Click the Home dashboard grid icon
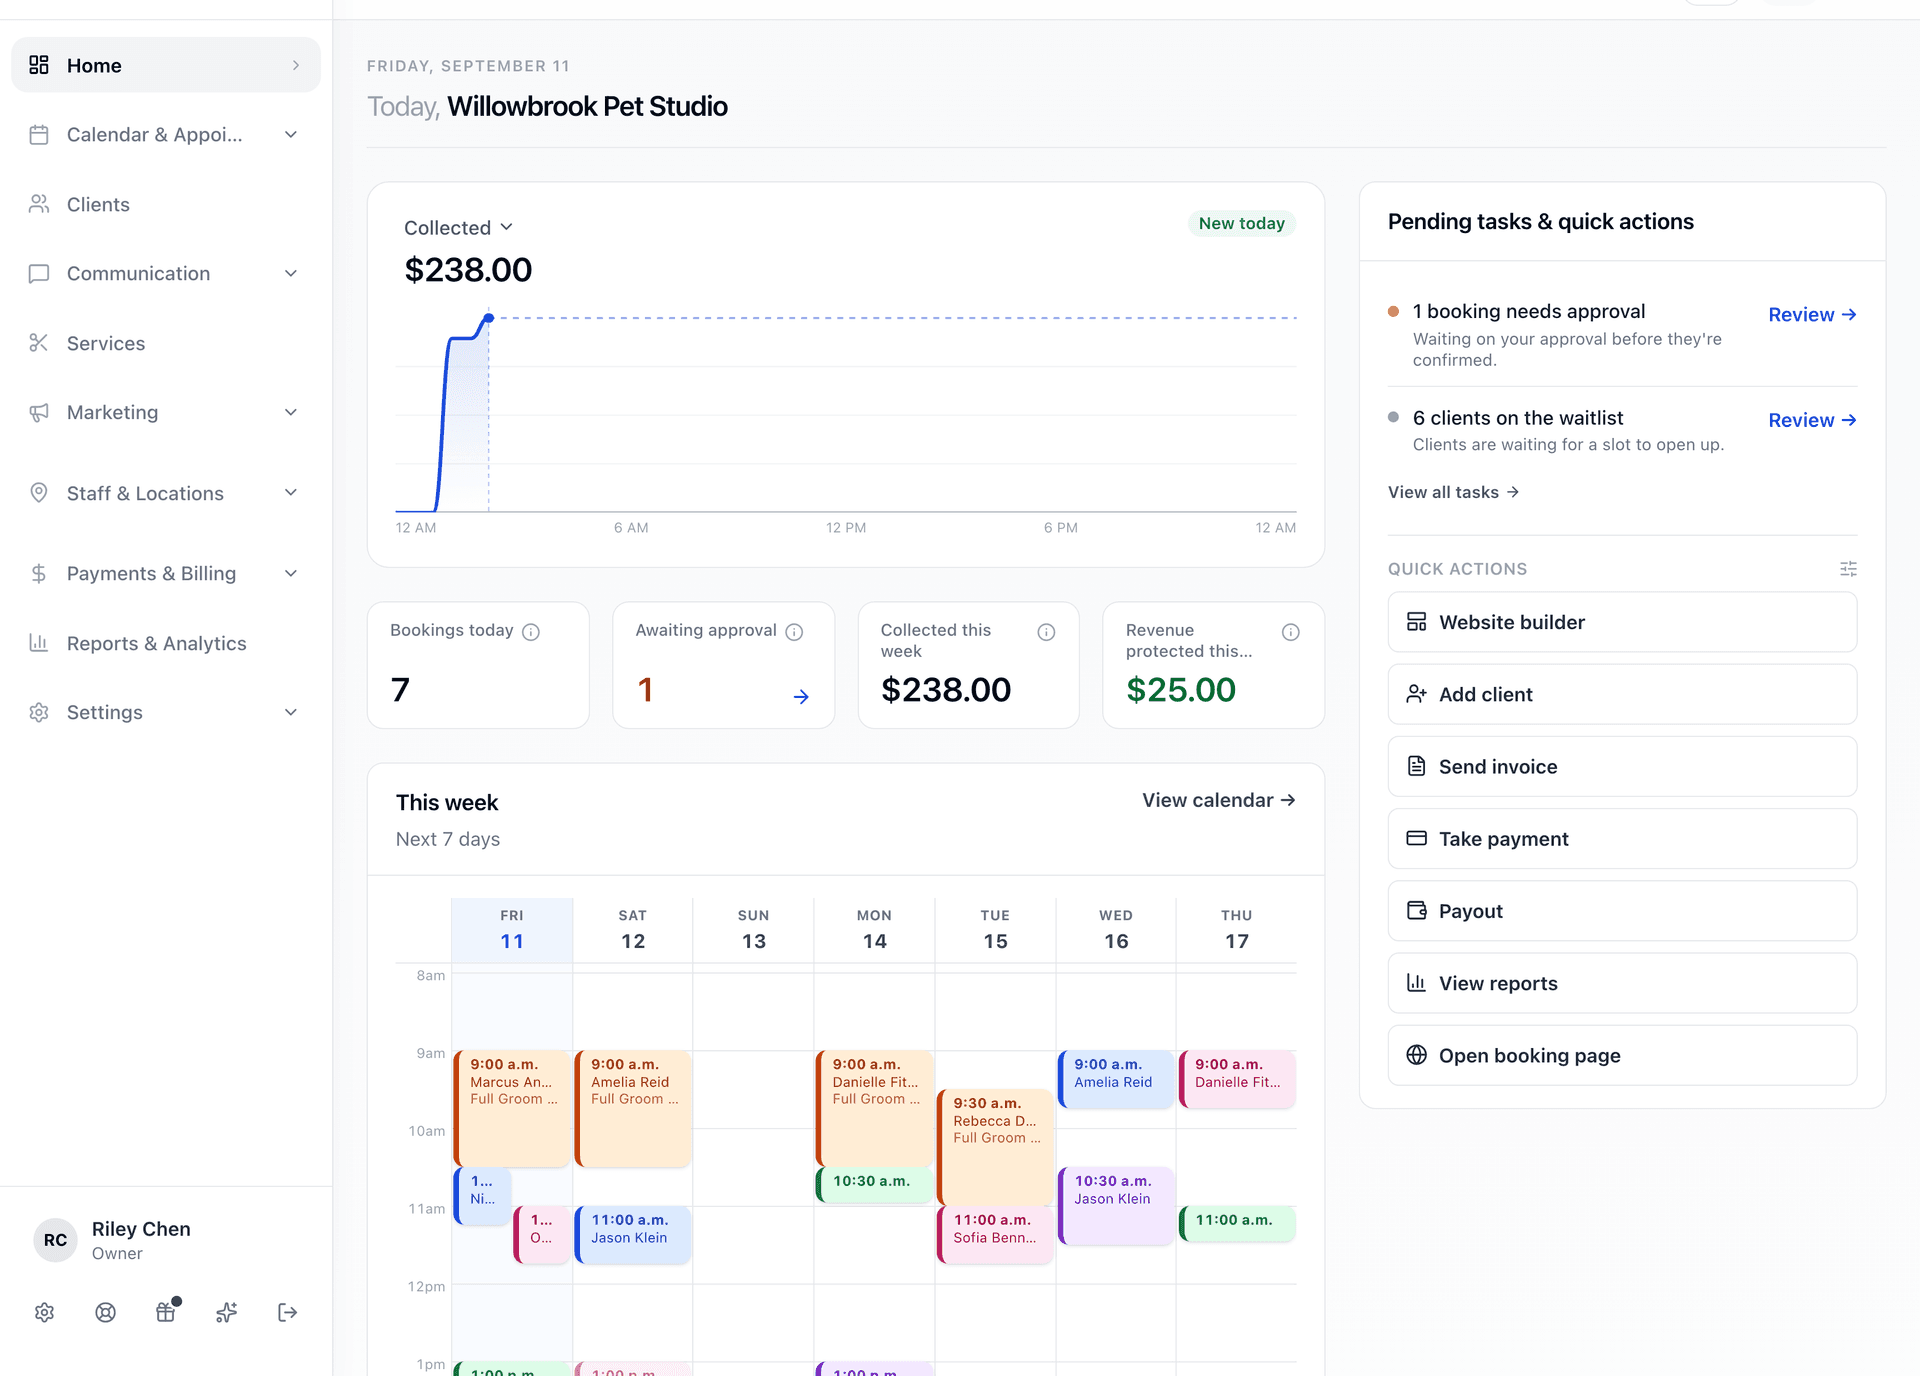The height and width of the screenshot is (1376, 1920). tap(39, 65)
